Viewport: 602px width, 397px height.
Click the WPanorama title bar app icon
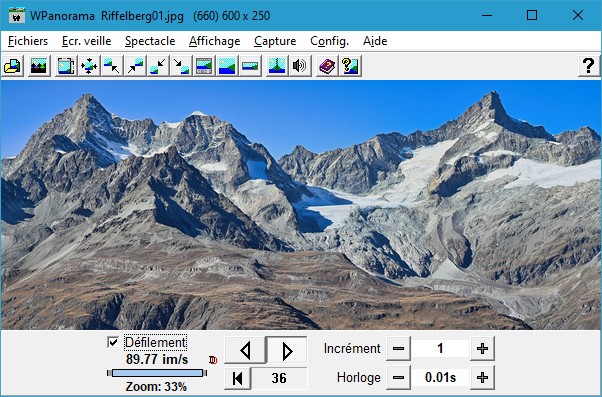[x=17, y=16]
